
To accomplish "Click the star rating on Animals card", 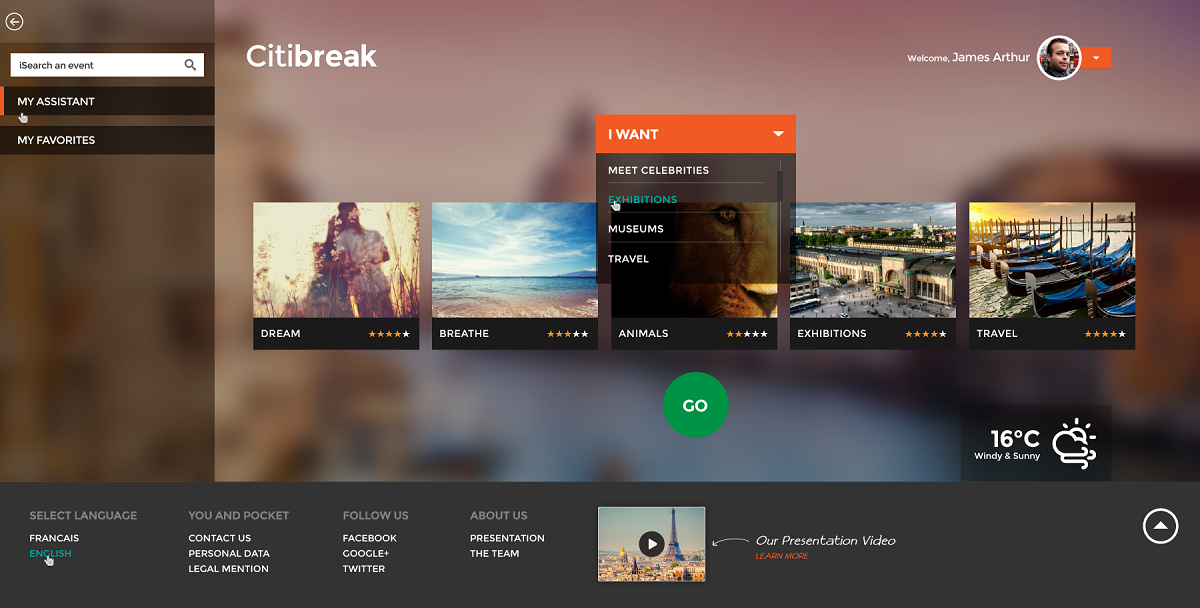I will tap(747, 334).
